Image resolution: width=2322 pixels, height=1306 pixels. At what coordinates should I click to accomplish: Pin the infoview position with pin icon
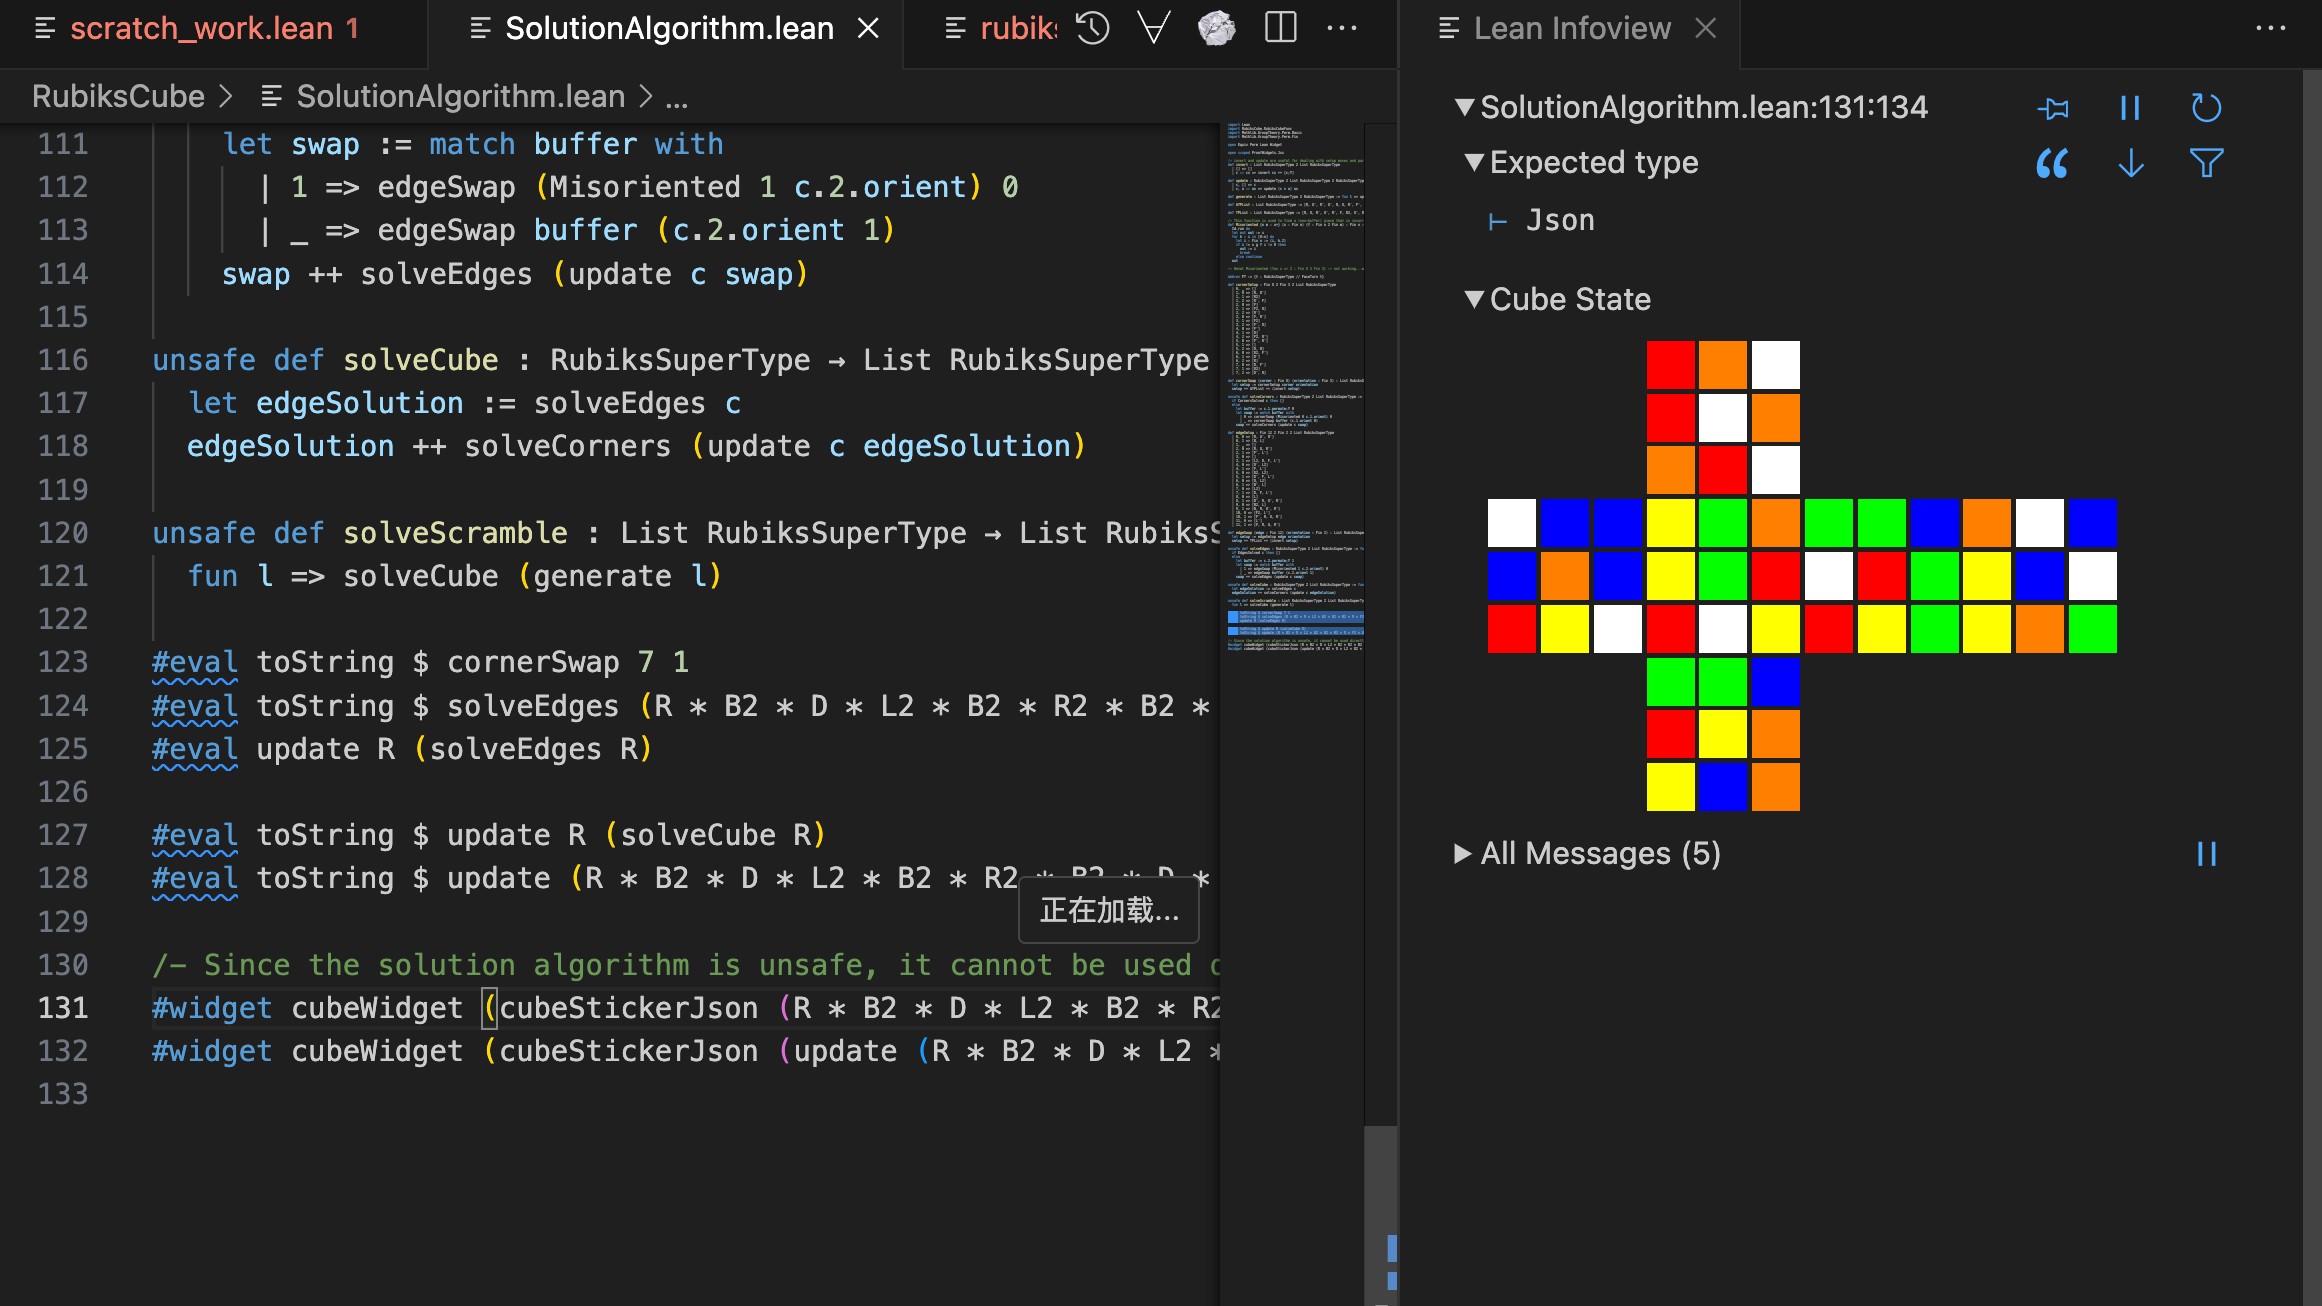pyautogui.click(x=2053, y=108)
